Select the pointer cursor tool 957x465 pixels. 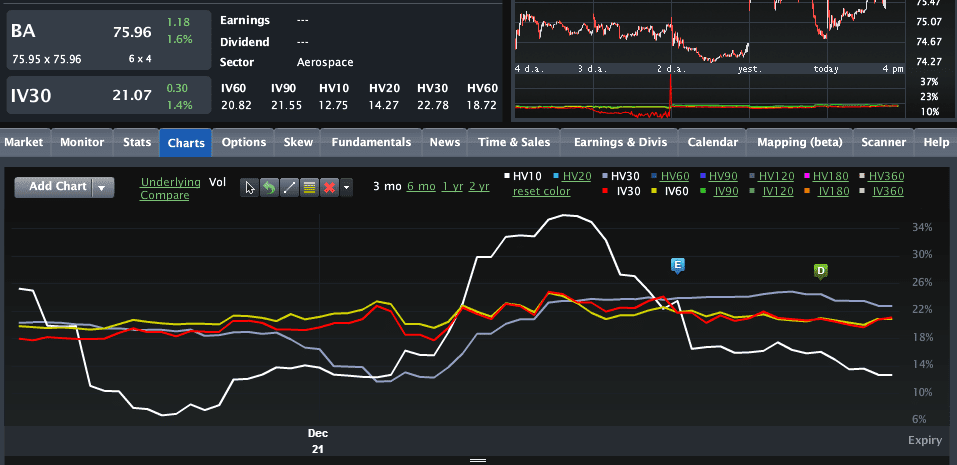point(250,187)
